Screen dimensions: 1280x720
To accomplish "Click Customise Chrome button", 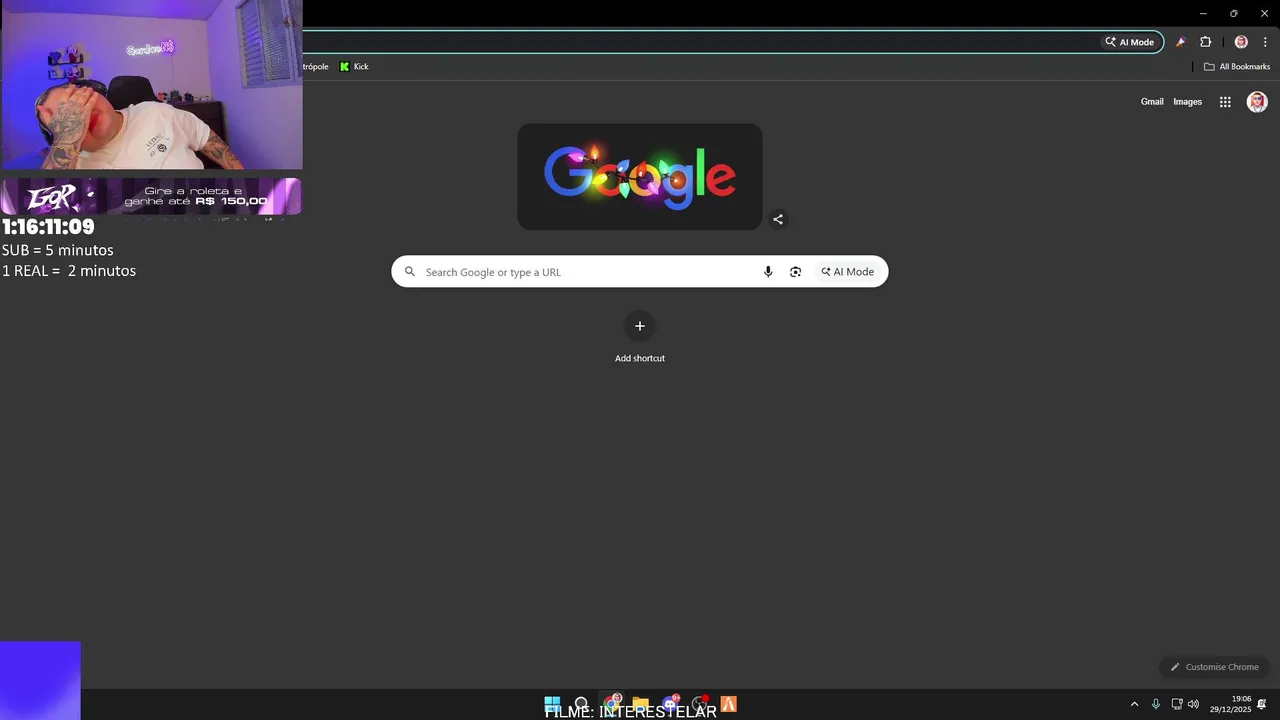I will coord(1215,667).
